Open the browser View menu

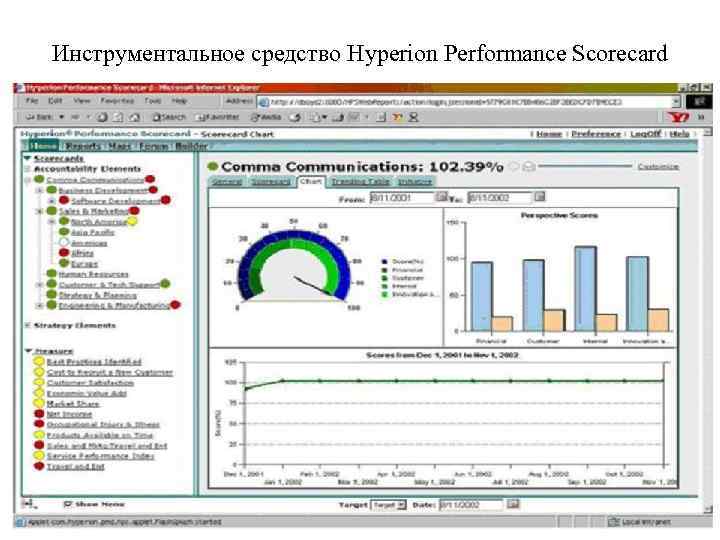(82, 101)
